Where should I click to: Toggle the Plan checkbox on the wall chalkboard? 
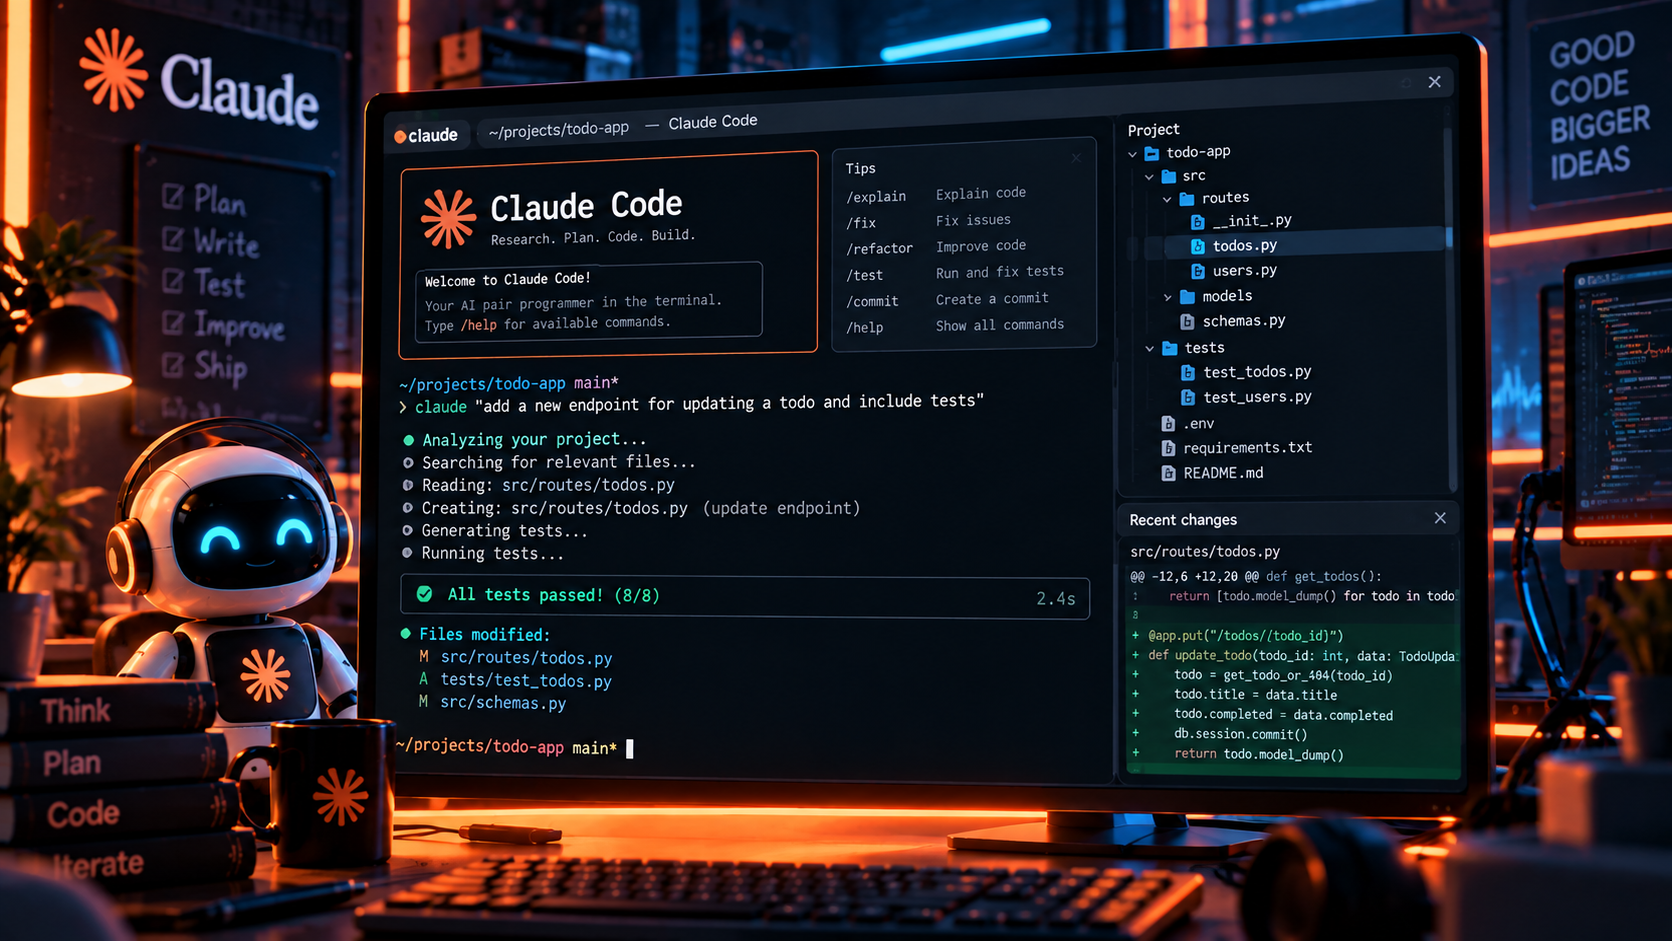(x=173, y=196)
